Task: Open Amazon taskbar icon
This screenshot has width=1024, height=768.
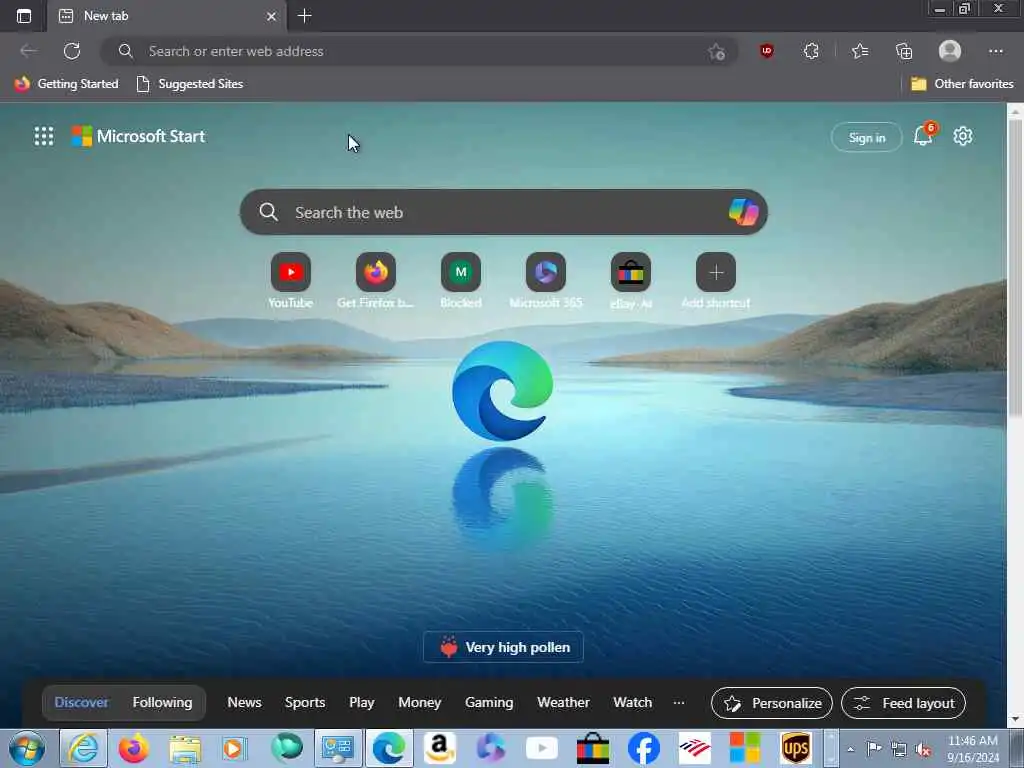Action: (x=440, y=748)
